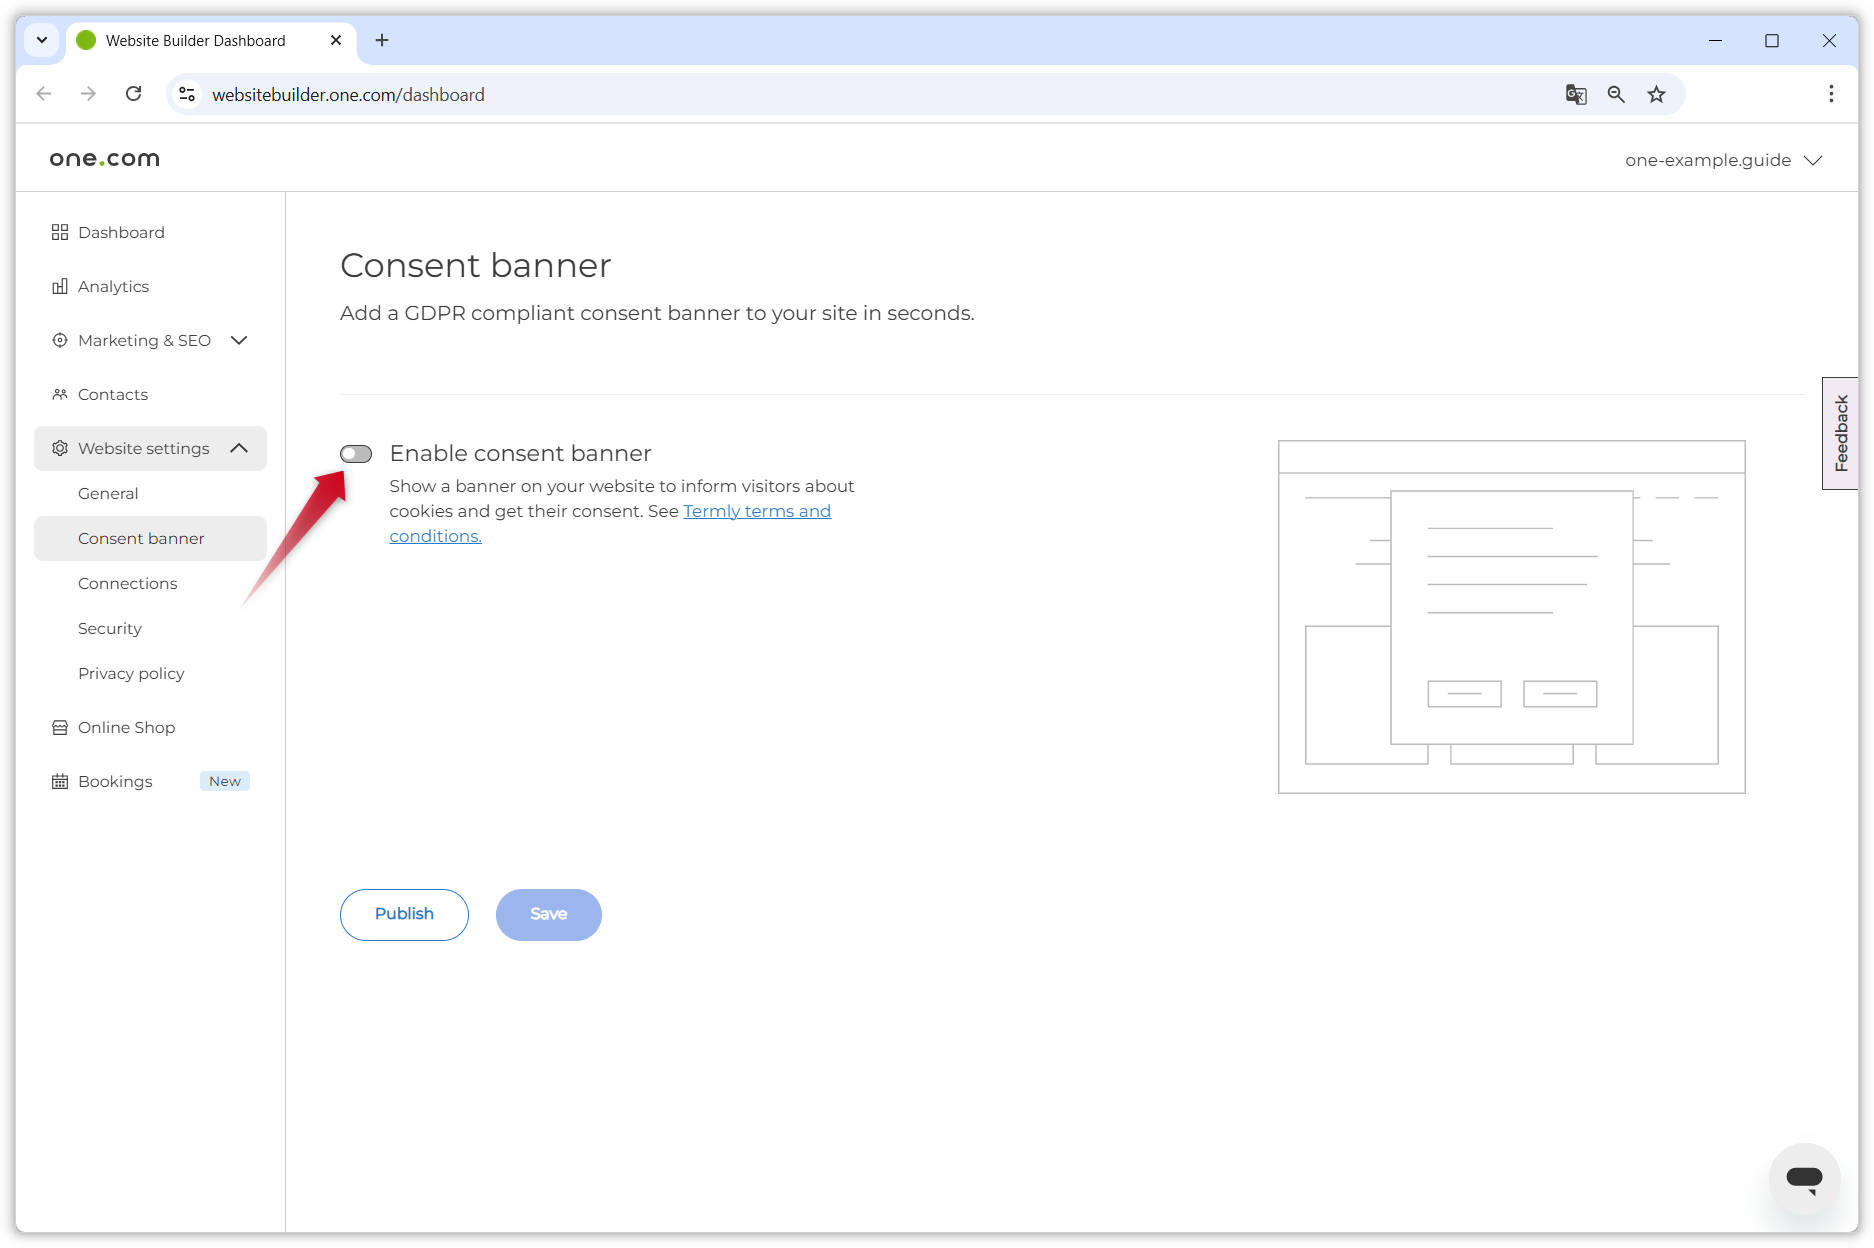Image resolution: width=1874 pixels, height=1248 pixels.
Task: Open the Termly terms and conditions link
Action: [x=757, y=511]
